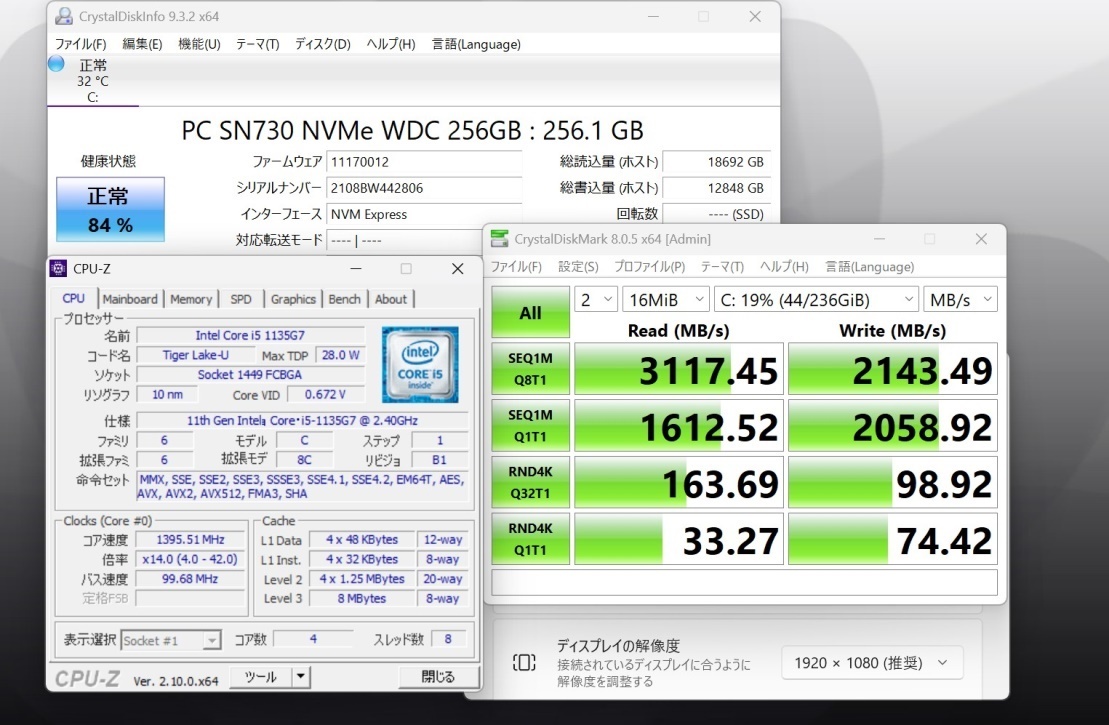Image resolution: width=1109 pixels, height=725 pixels.
Task: Click the SEQ1M Q8T1 write result 2143.49
Action: (893, 369)
